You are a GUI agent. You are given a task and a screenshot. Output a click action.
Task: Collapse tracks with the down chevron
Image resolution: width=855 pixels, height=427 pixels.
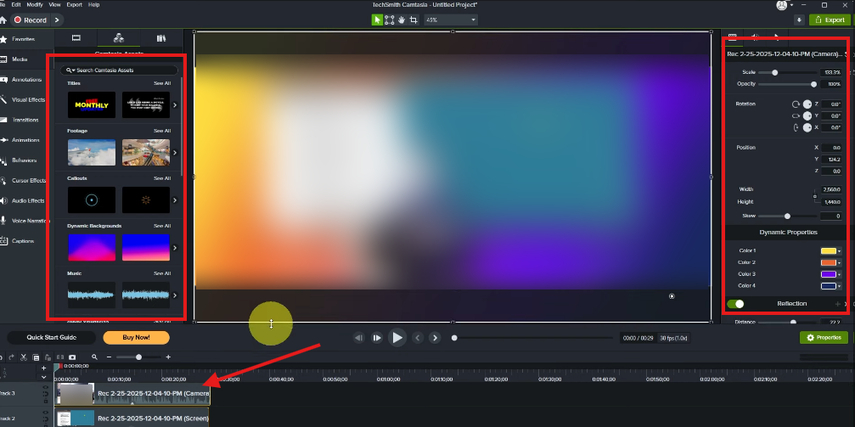point(44,377)
